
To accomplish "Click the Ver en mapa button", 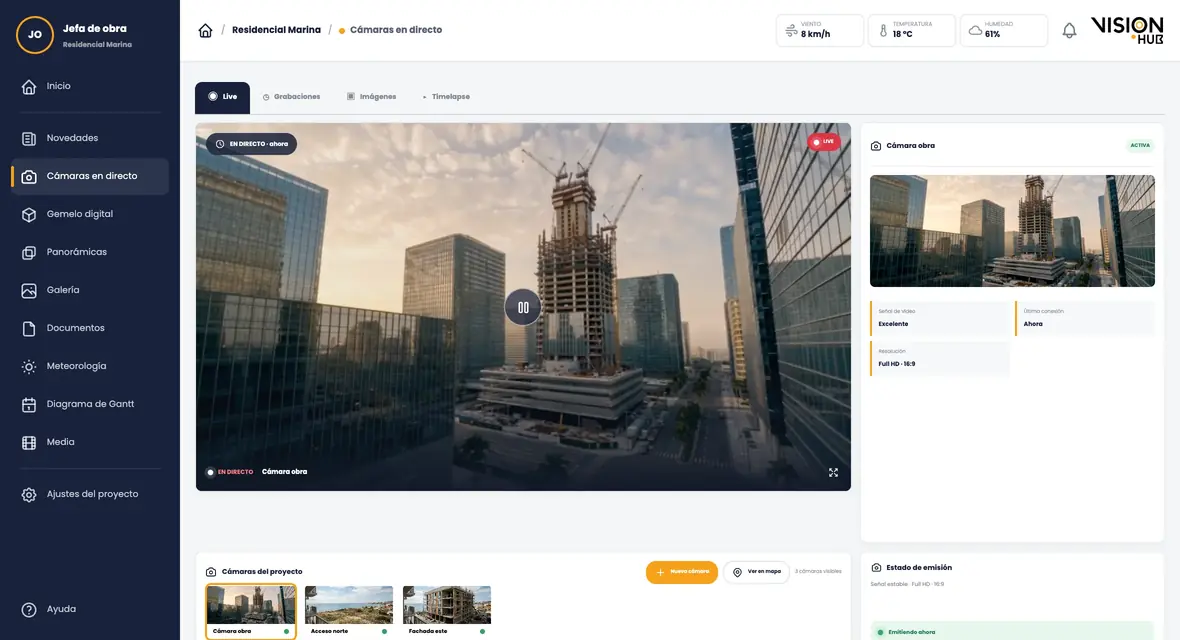I will [x=756, y=572].
